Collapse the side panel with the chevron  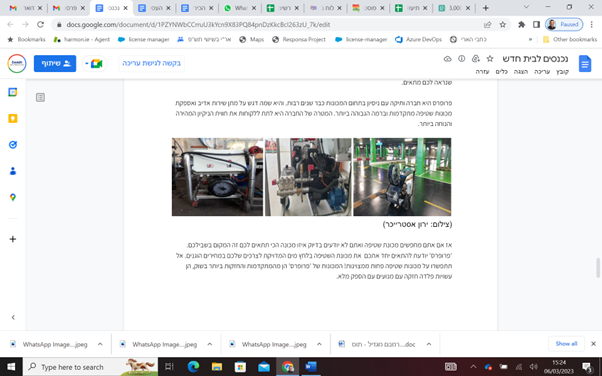13,317
